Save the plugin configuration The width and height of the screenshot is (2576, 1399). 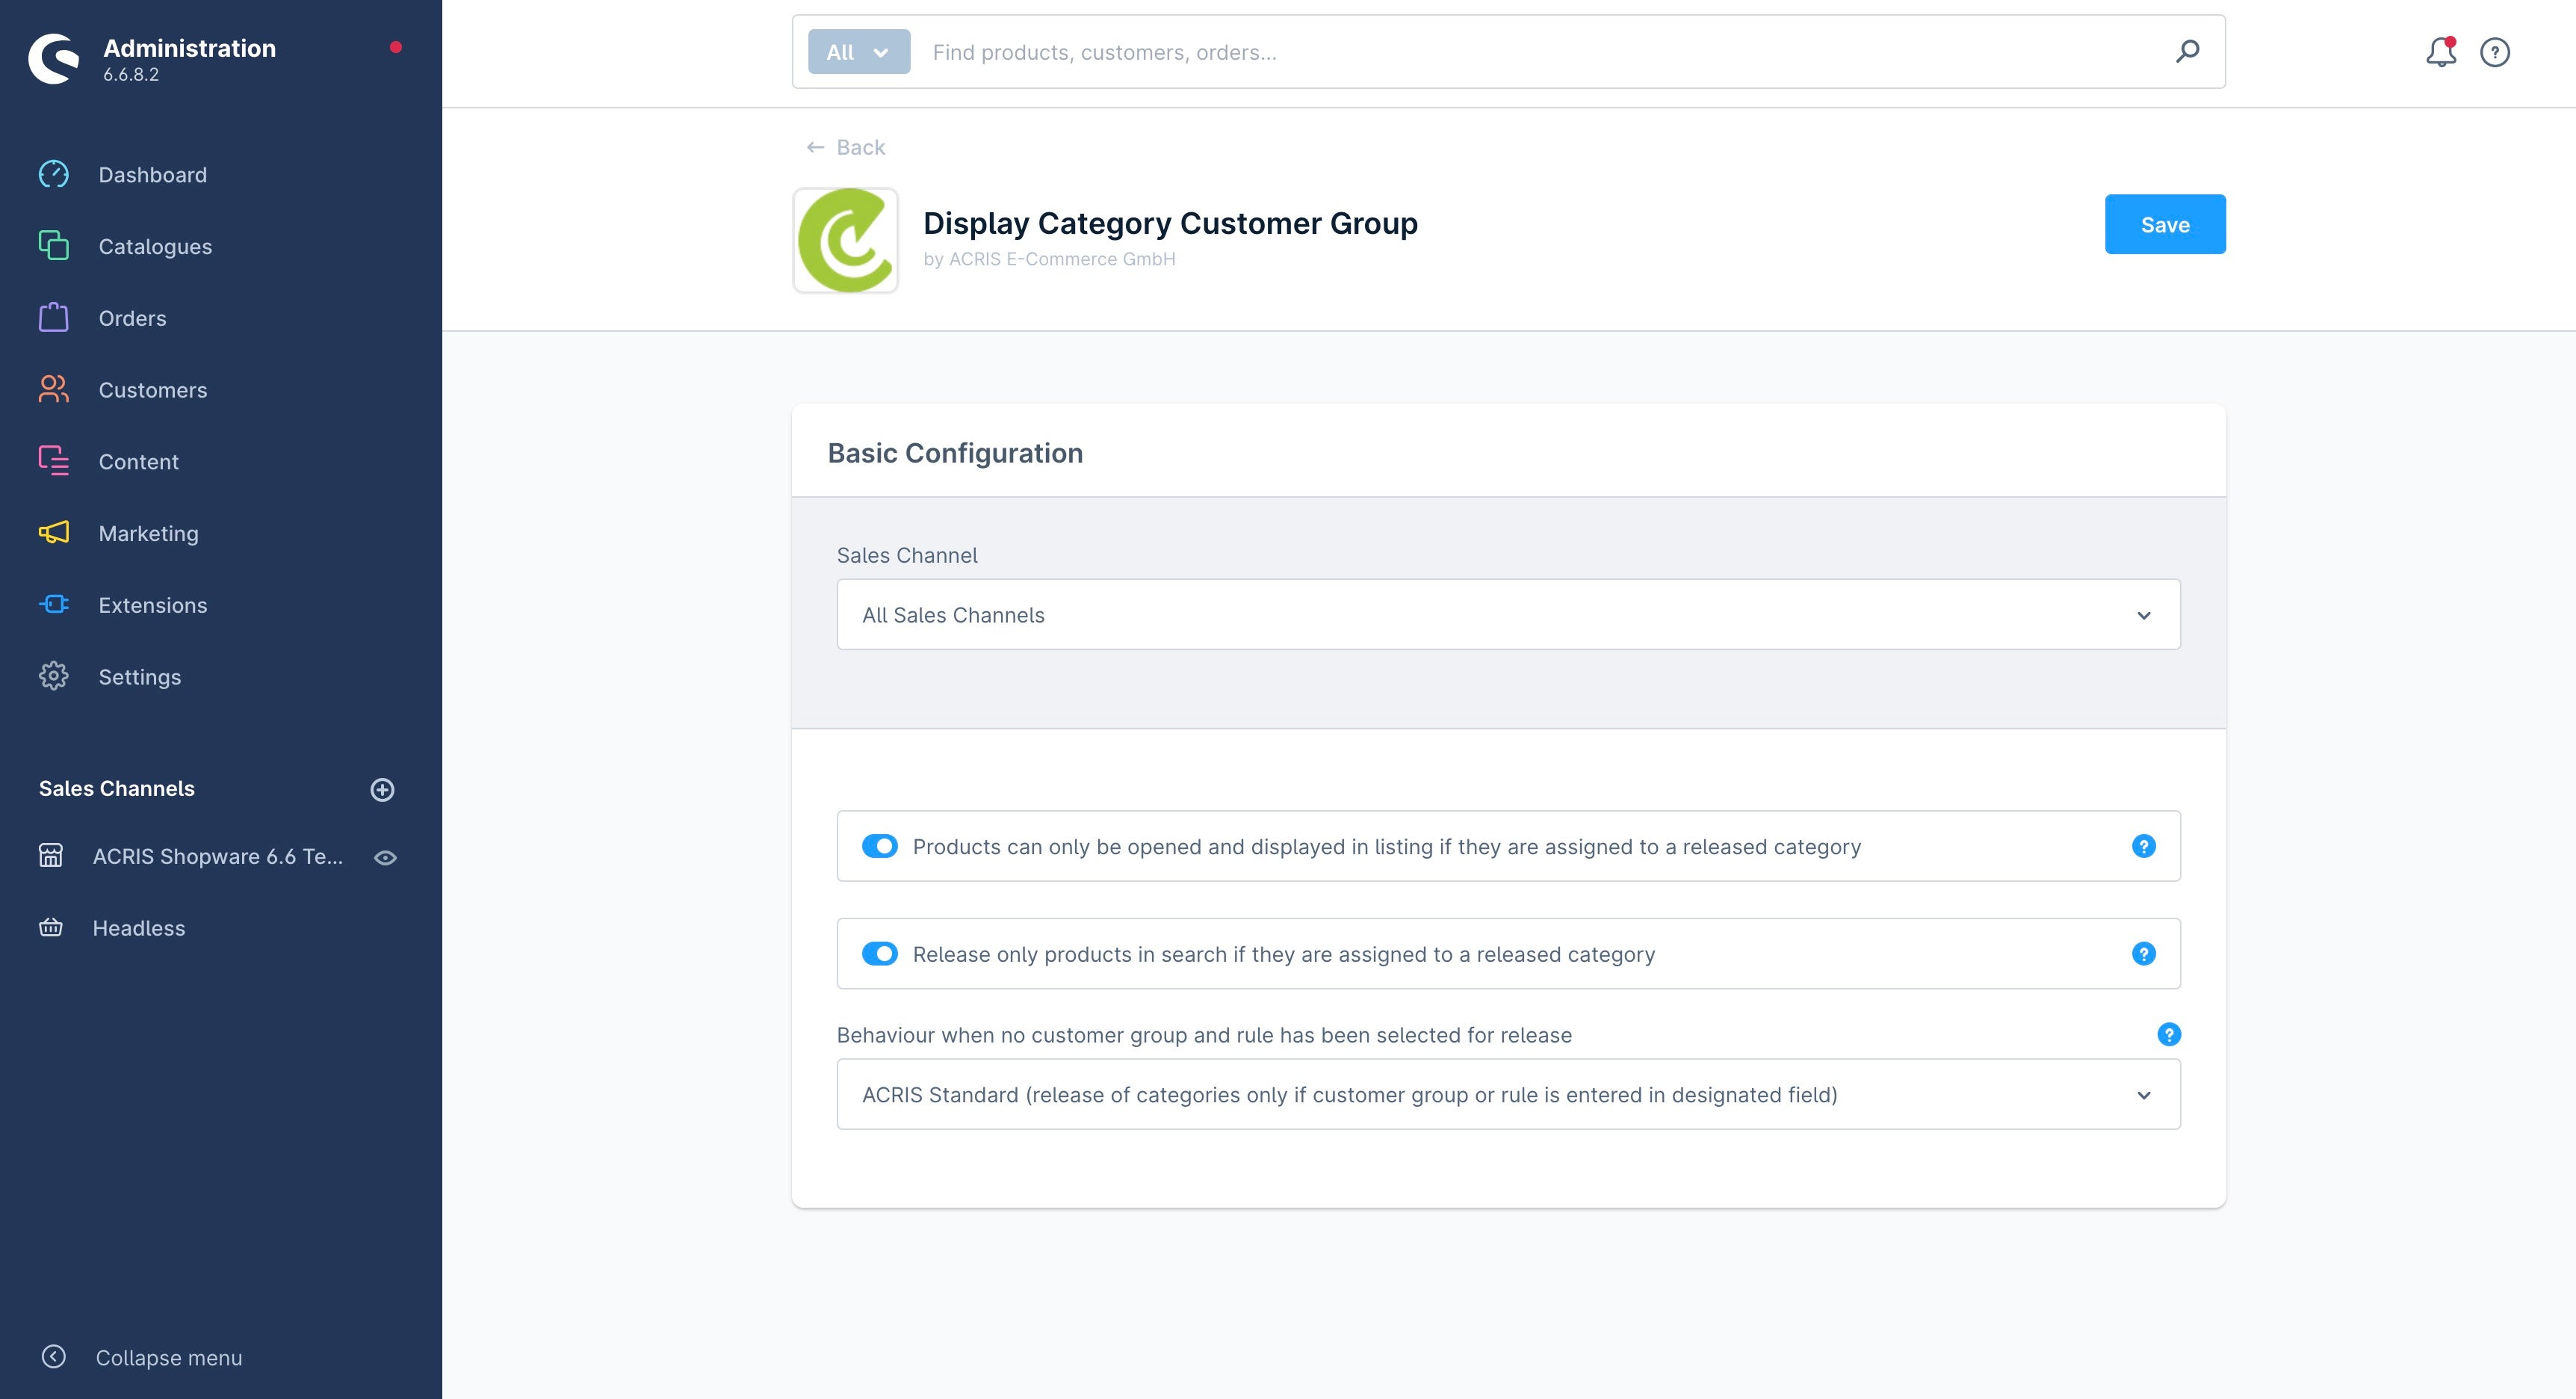click(x=2165, y=224)
